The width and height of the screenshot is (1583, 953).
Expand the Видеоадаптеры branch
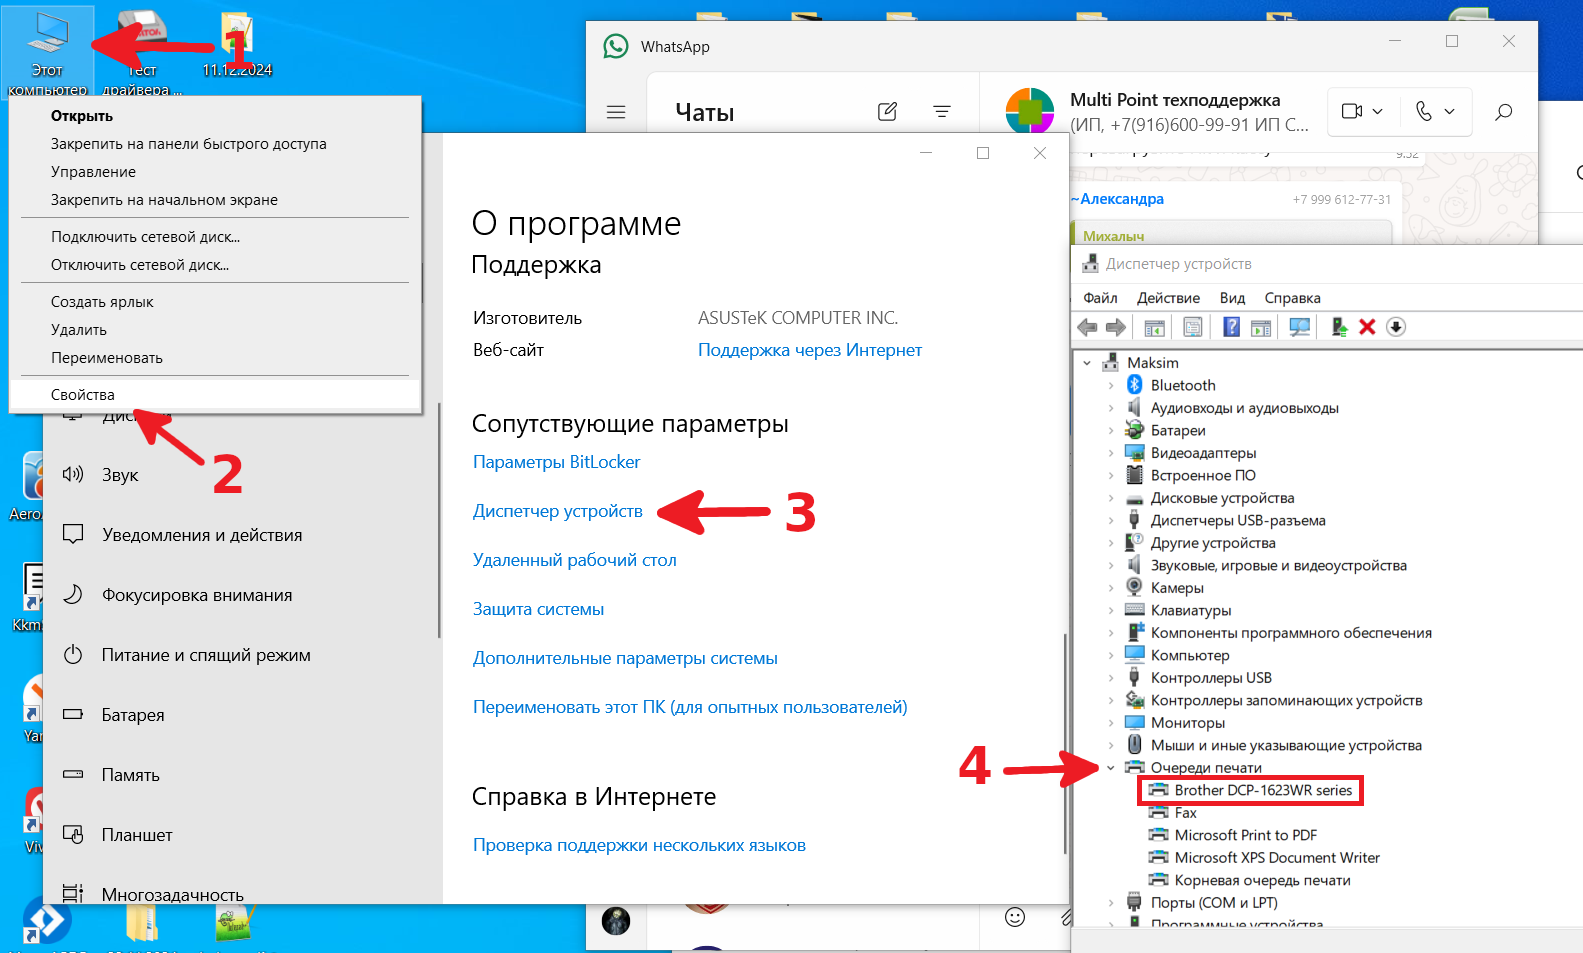coord(1110,453)
